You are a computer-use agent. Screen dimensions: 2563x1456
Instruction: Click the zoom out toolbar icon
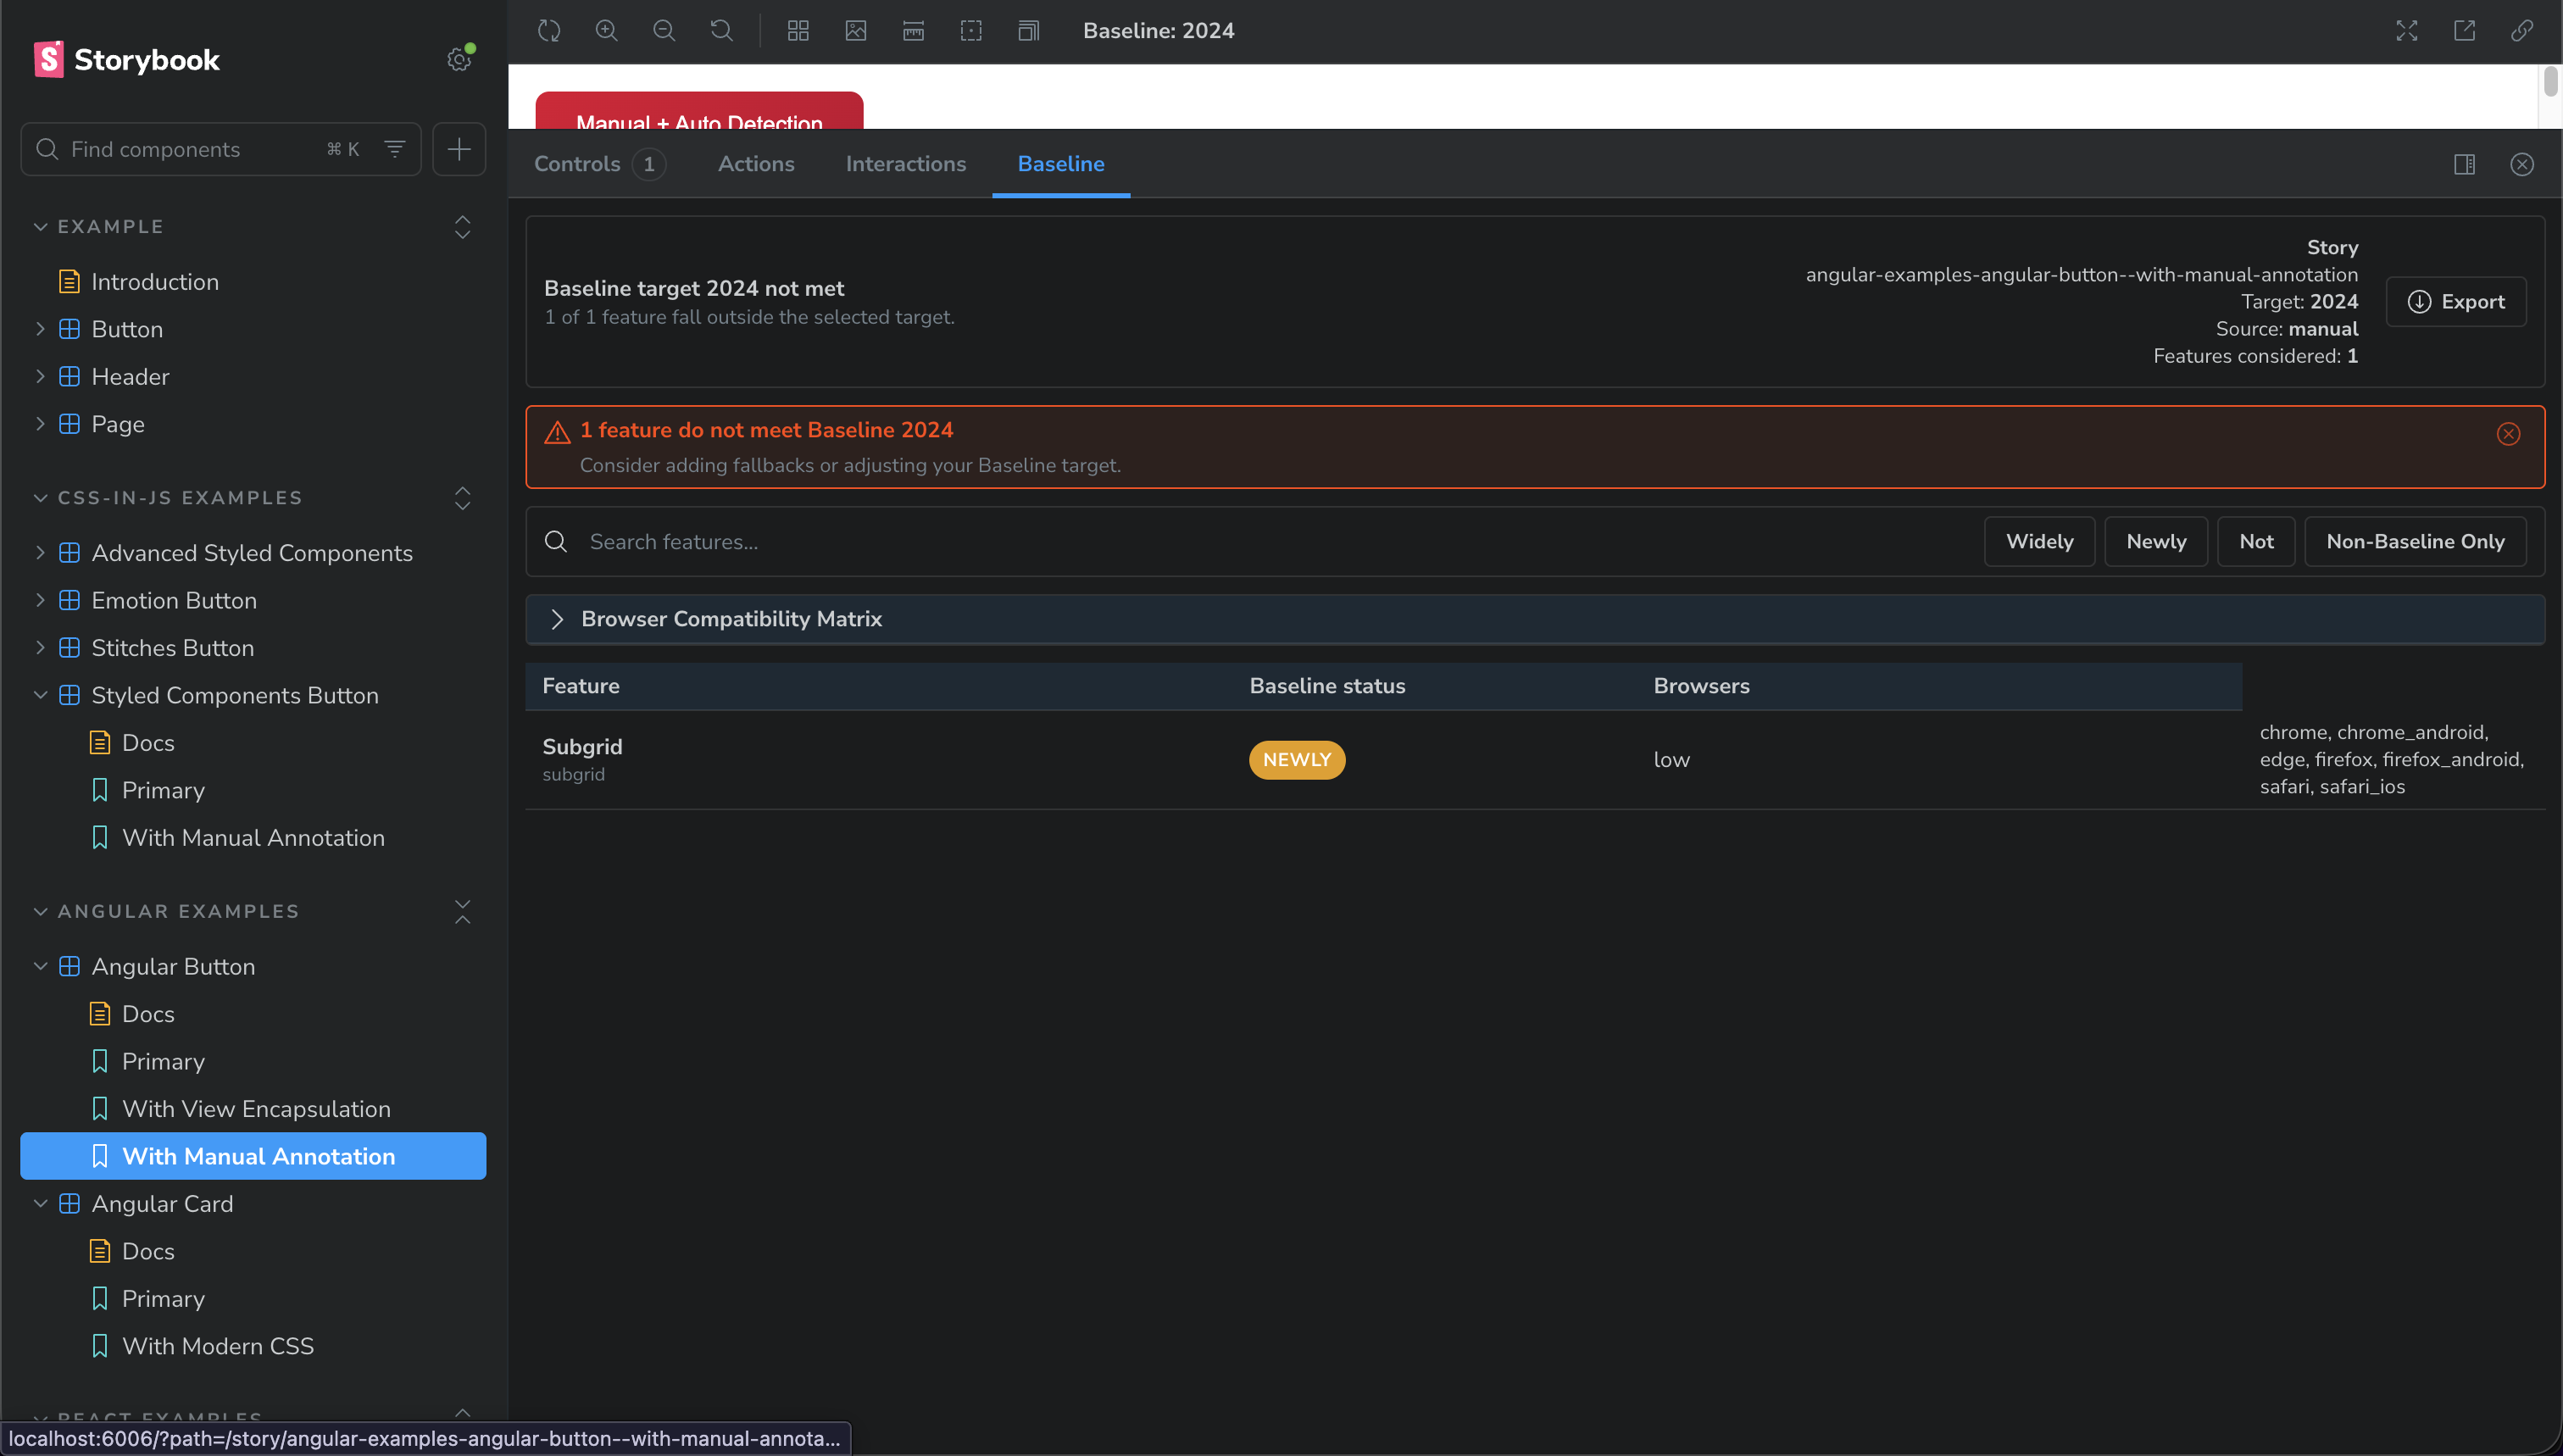(x=664, y=31)
